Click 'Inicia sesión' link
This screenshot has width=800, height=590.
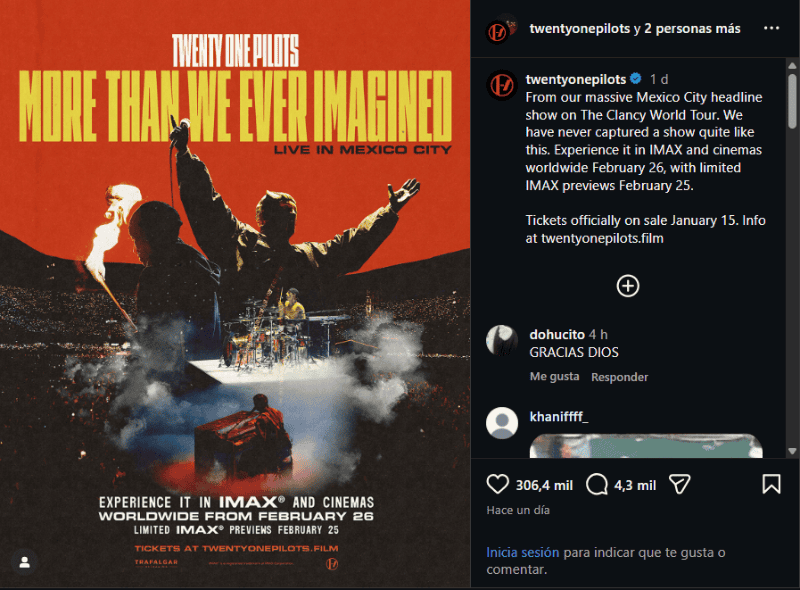tap(522, 552)
